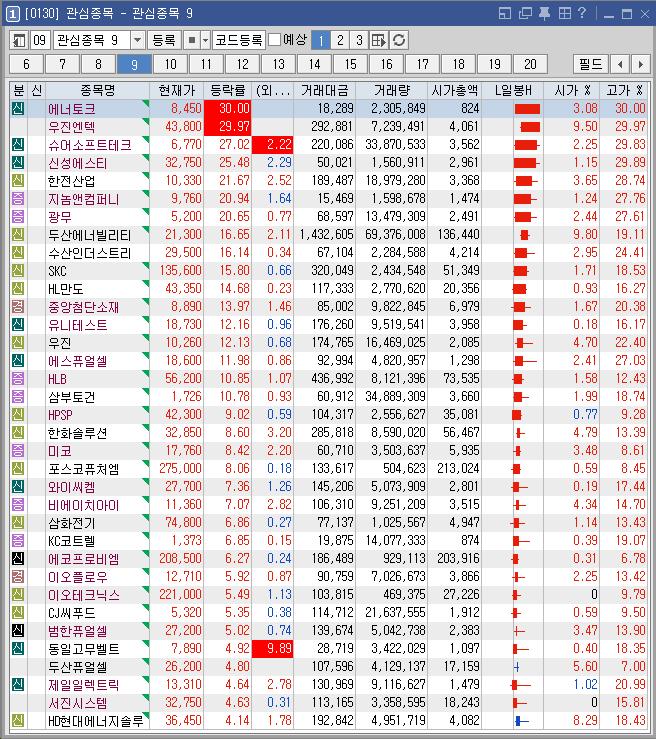Click the square stop button in toolbar

192,40
